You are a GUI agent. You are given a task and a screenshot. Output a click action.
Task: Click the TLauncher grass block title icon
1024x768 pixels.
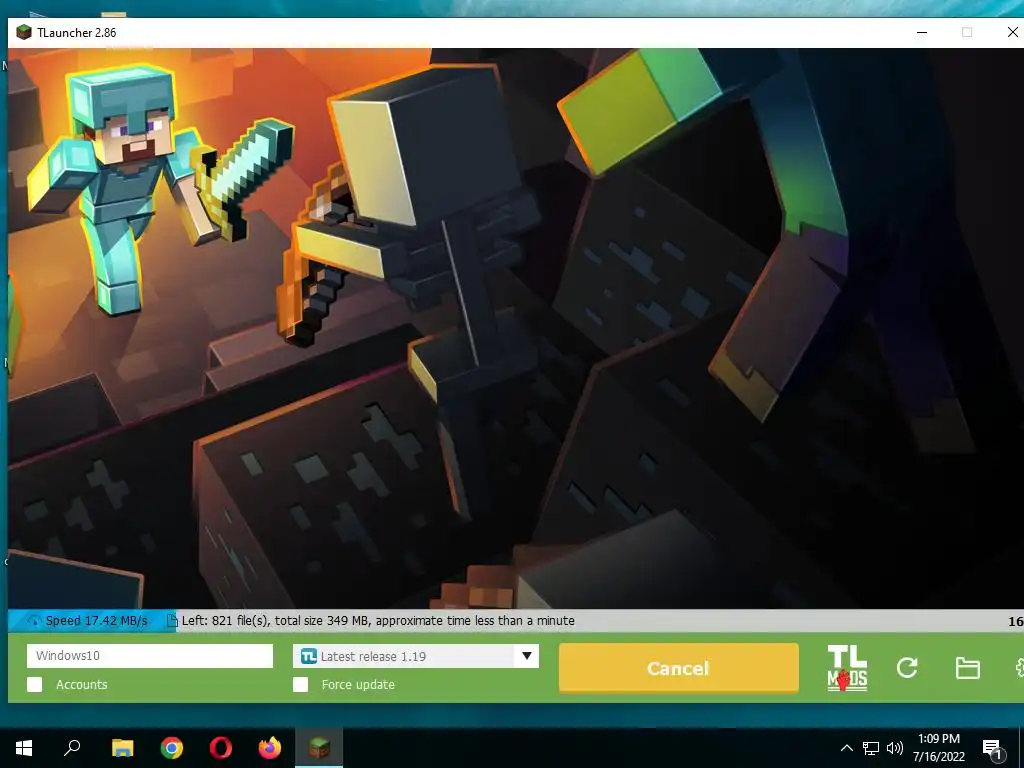24,32
